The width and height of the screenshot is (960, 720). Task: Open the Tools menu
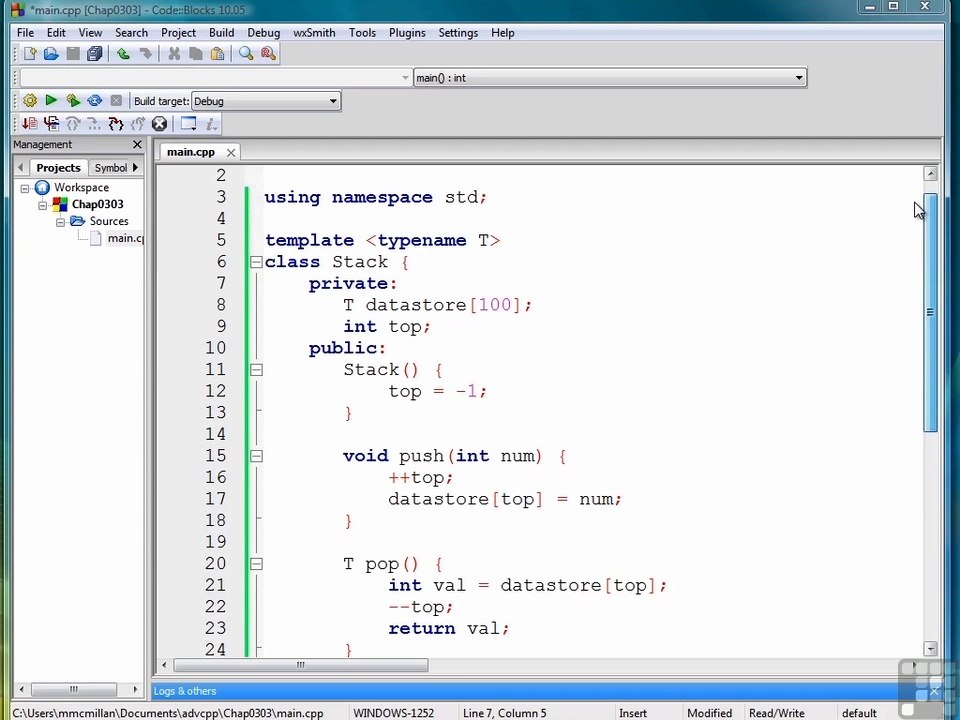[362, 32]
